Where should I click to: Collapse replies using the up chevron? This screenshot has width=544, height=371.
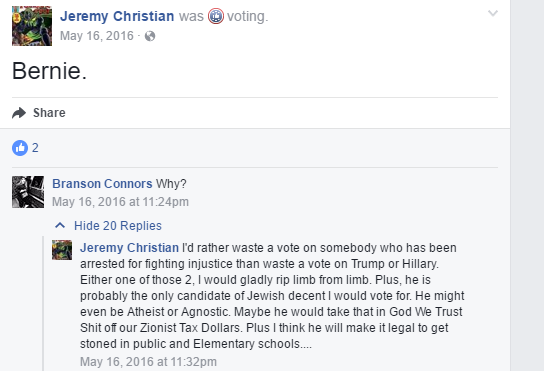[60, 226]
